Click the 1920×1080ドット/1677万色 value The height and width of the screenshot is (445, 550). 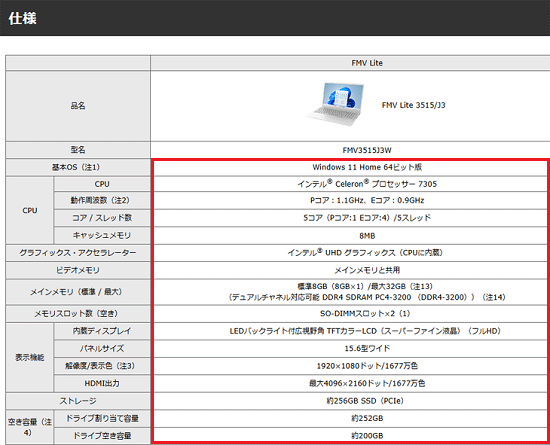click(367, 366)
